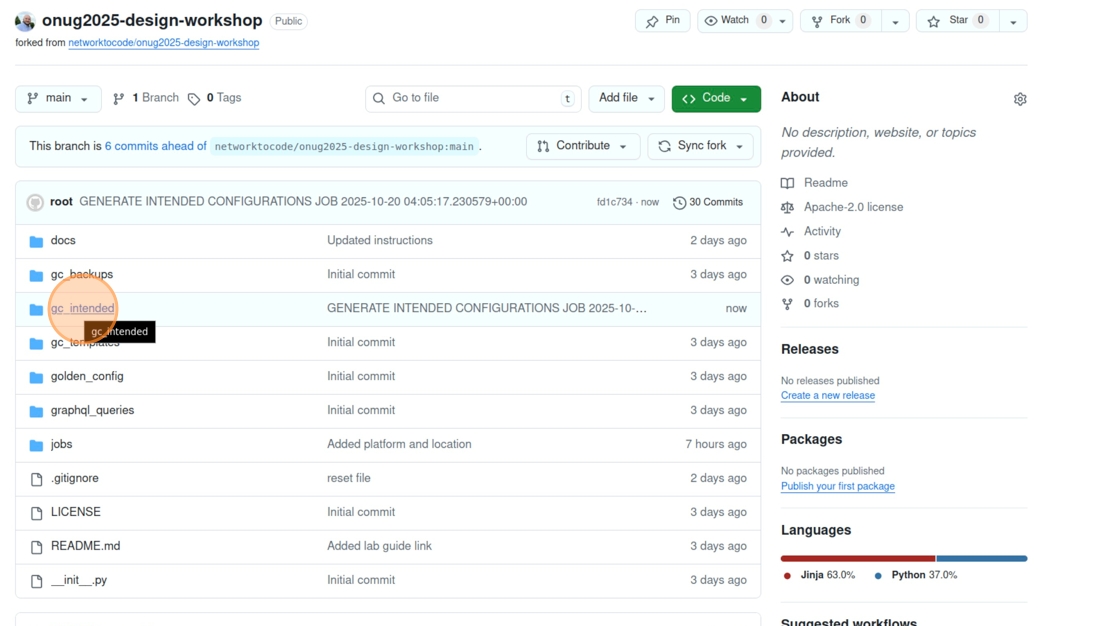Image resolution: width=1120 pixels, height=626 pixels.
Task: View the 0 stars link
Action: pos(821,256)
